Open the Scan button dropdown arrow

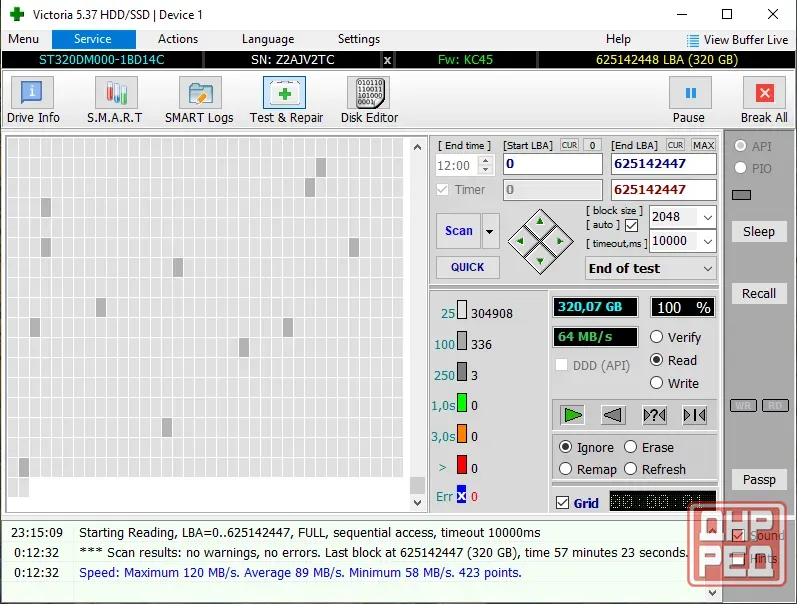(x=490, y=231)
